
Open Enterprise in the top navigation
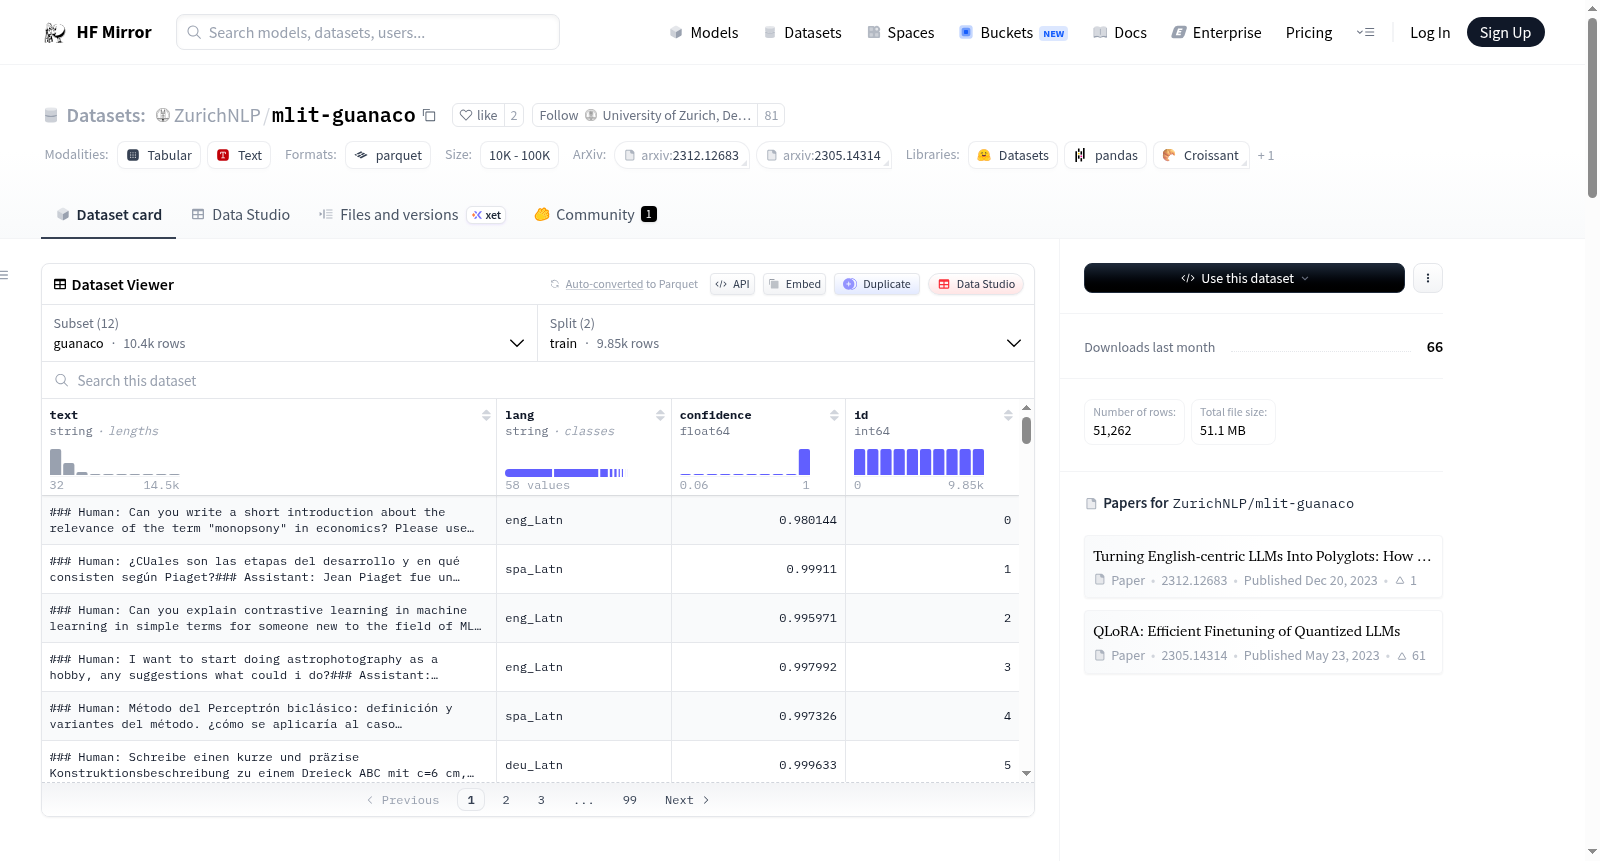pos(1216,33)
